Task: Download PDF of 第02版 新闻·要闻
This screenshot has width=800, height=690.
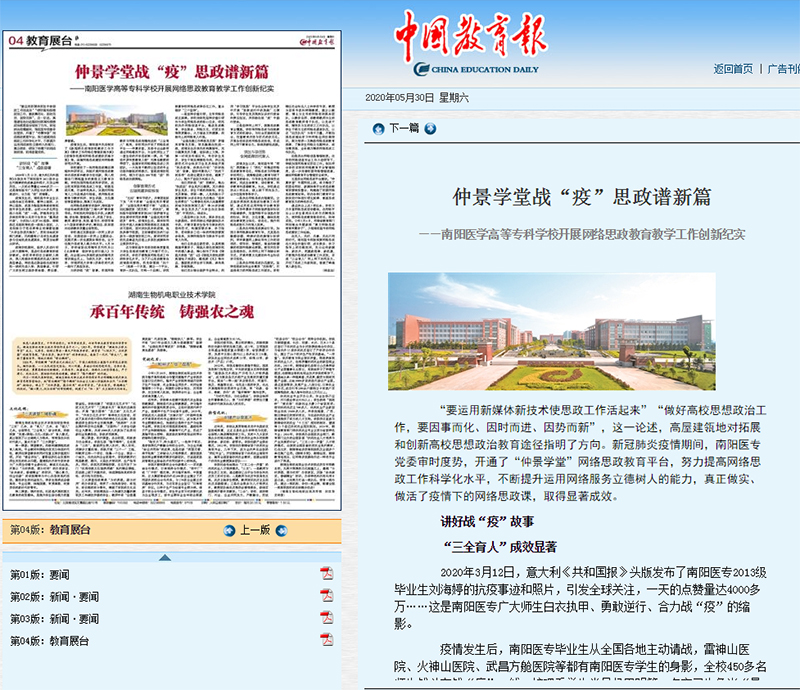Action: [326, 595]
